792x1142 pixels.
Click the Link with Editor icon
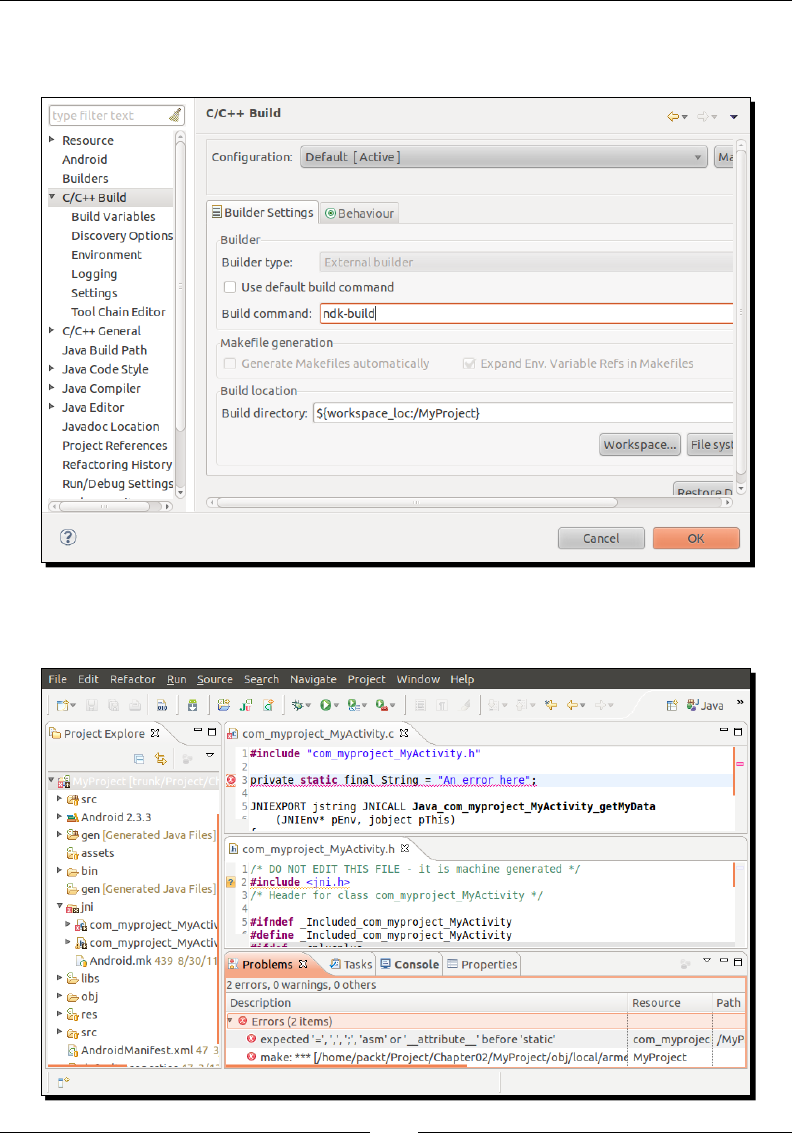[160, 759]
